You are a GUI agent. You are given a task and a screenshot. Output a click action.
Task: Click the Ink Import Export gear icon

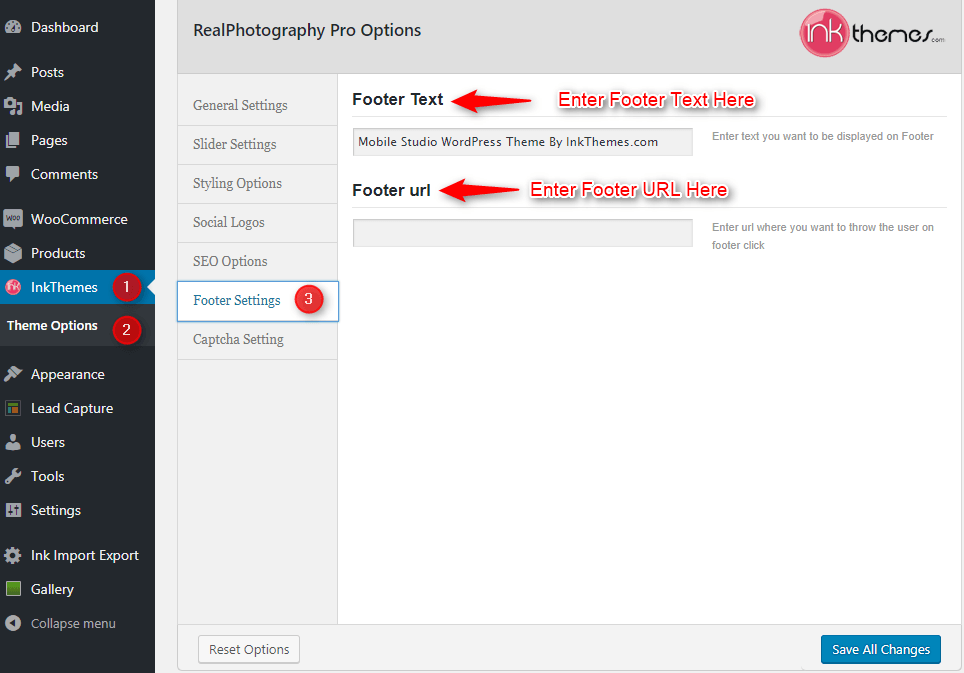13,555
